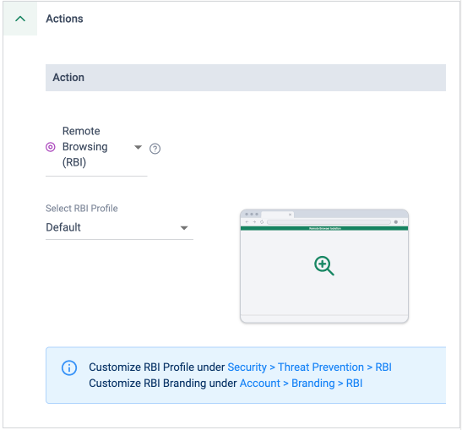Select the Remote Browsing (RBI) action text

tap(85, 147)
